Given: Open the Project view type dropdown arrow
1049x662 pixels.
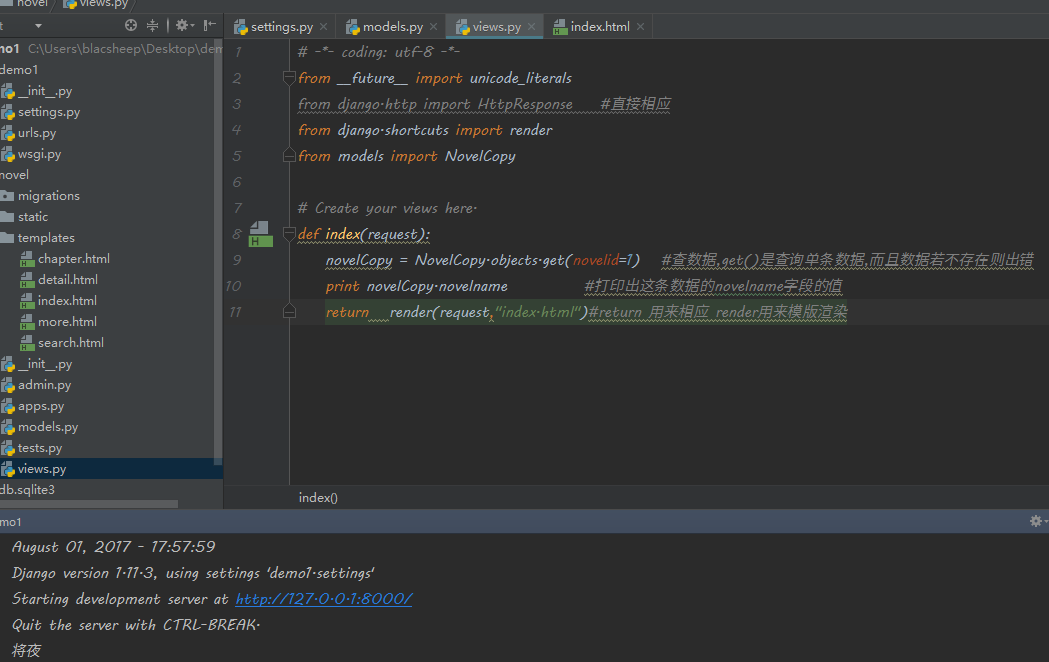Looking at the screenshot, I should click(38, 26).
